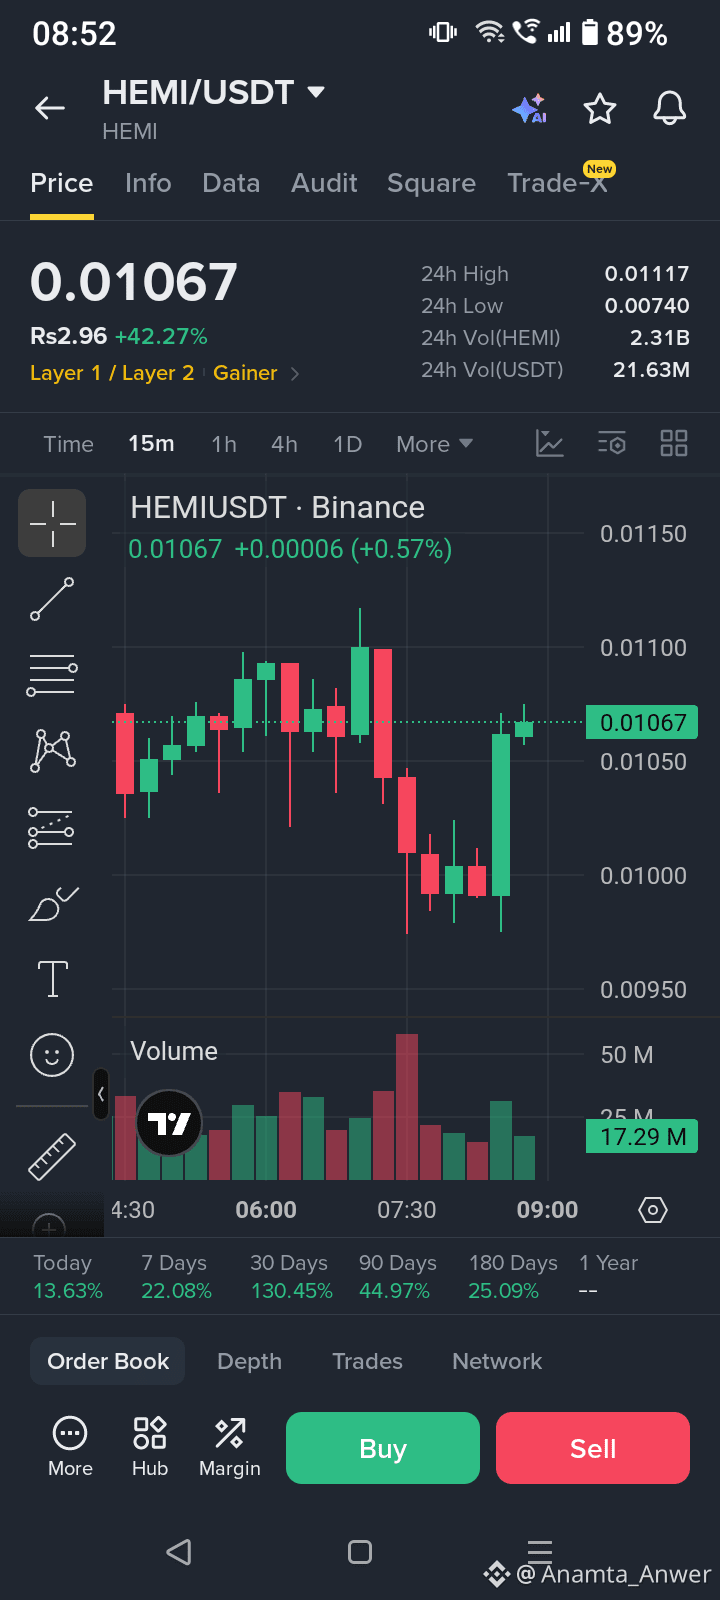This screenshot has height=1600, width=720.
Task: Select the text annotation tool
Action: coord(52,979)
